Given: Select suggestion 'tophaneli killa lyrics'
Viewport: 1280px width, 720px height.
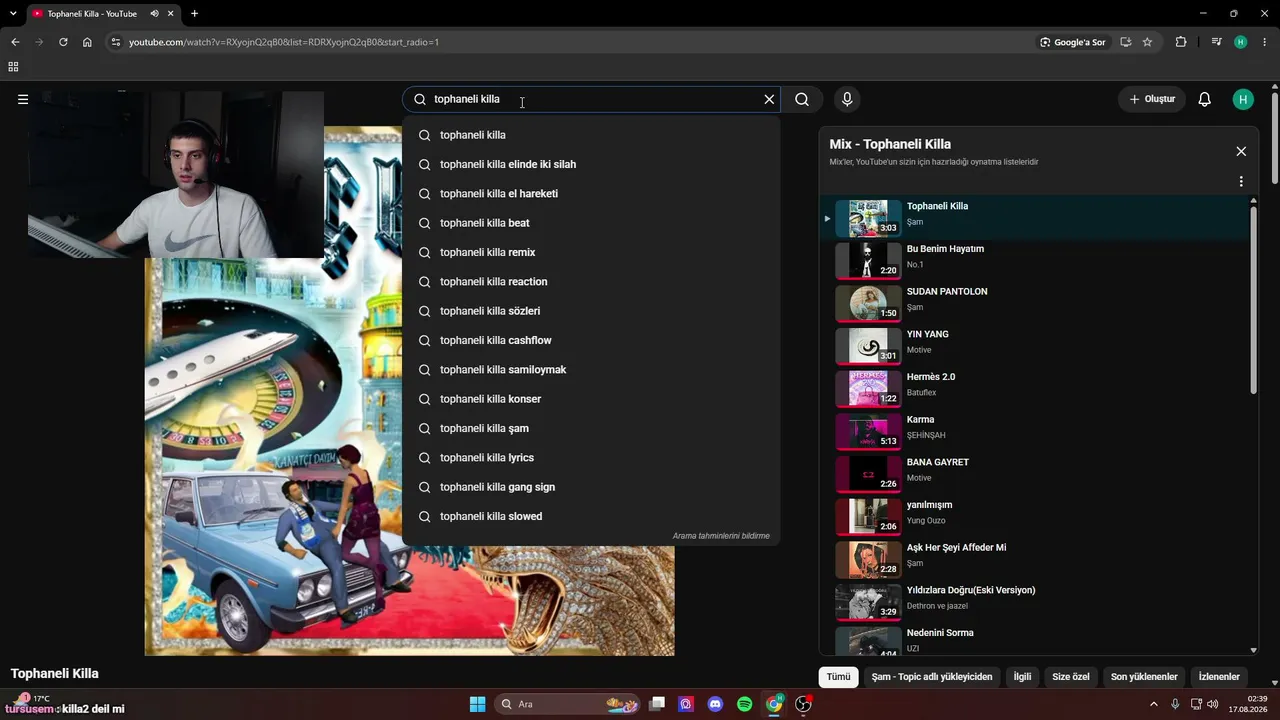Looking at the screenshot, I should point(591,458).
